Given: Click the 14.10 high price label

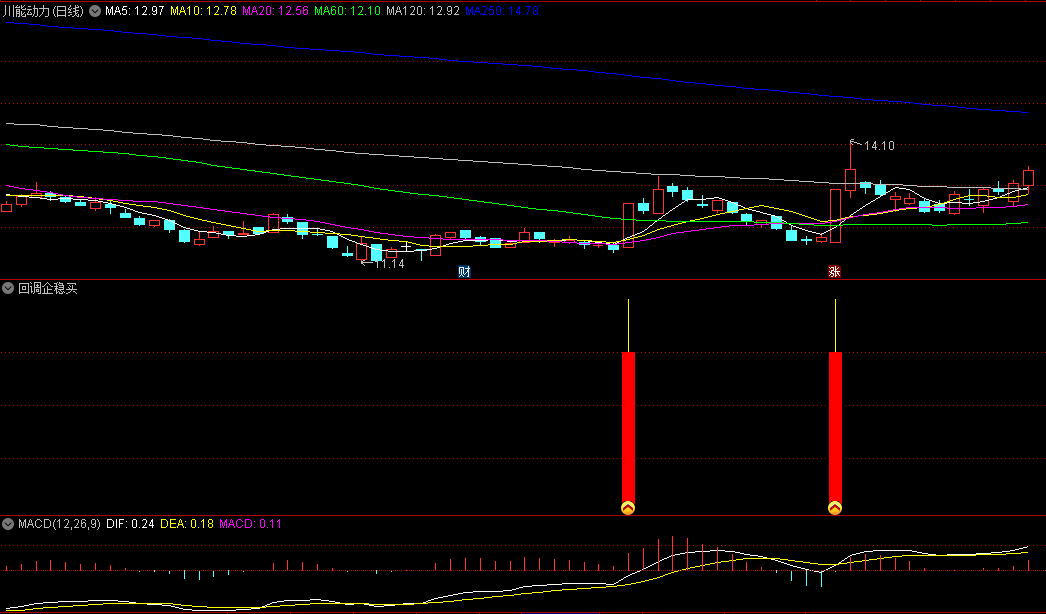Looking at the screenshot, I should 879,145.
